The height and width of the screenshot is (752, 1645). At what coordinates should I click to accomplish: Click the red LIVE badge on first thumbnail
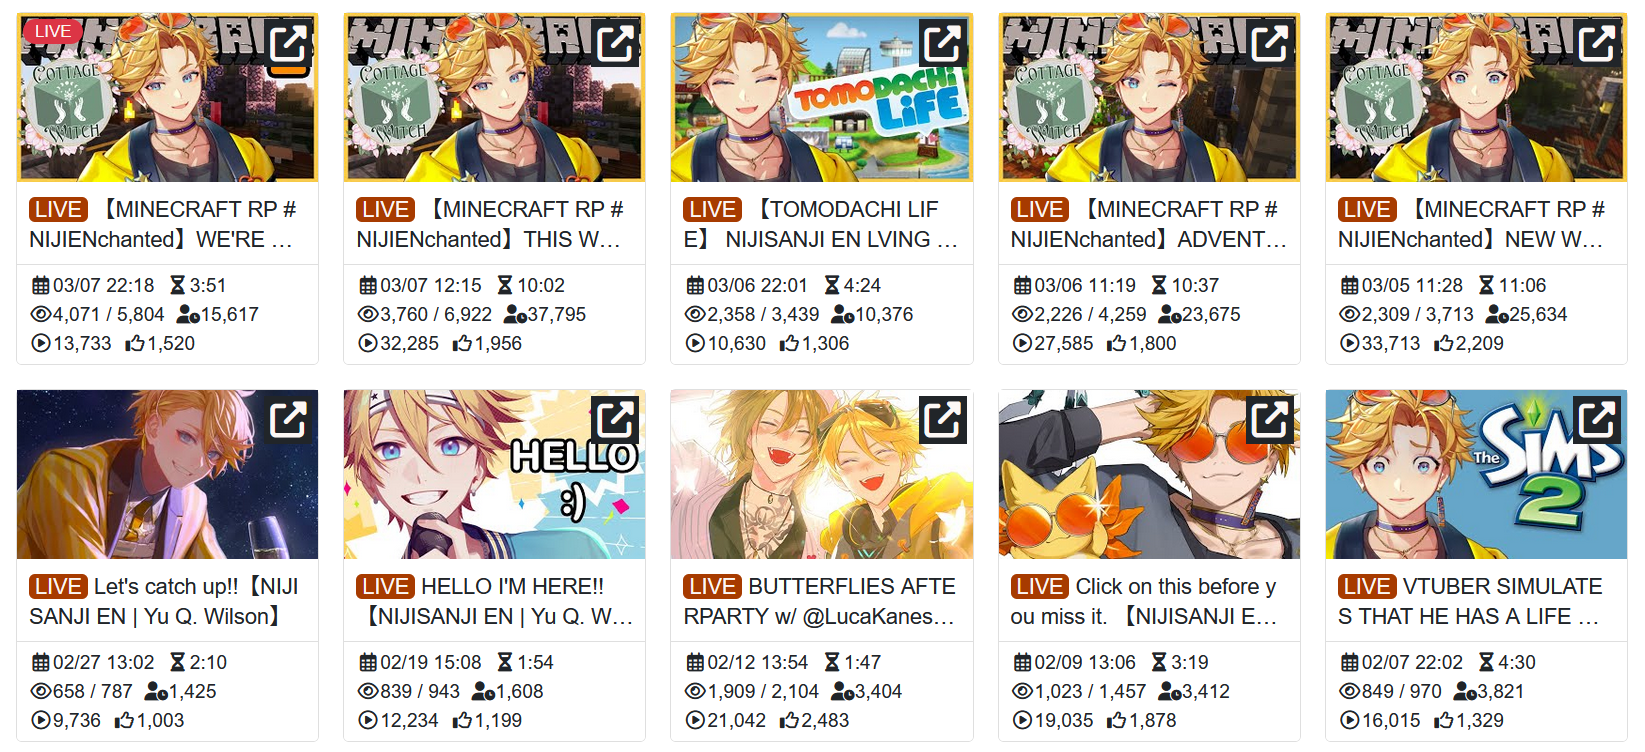coord(53,31)
